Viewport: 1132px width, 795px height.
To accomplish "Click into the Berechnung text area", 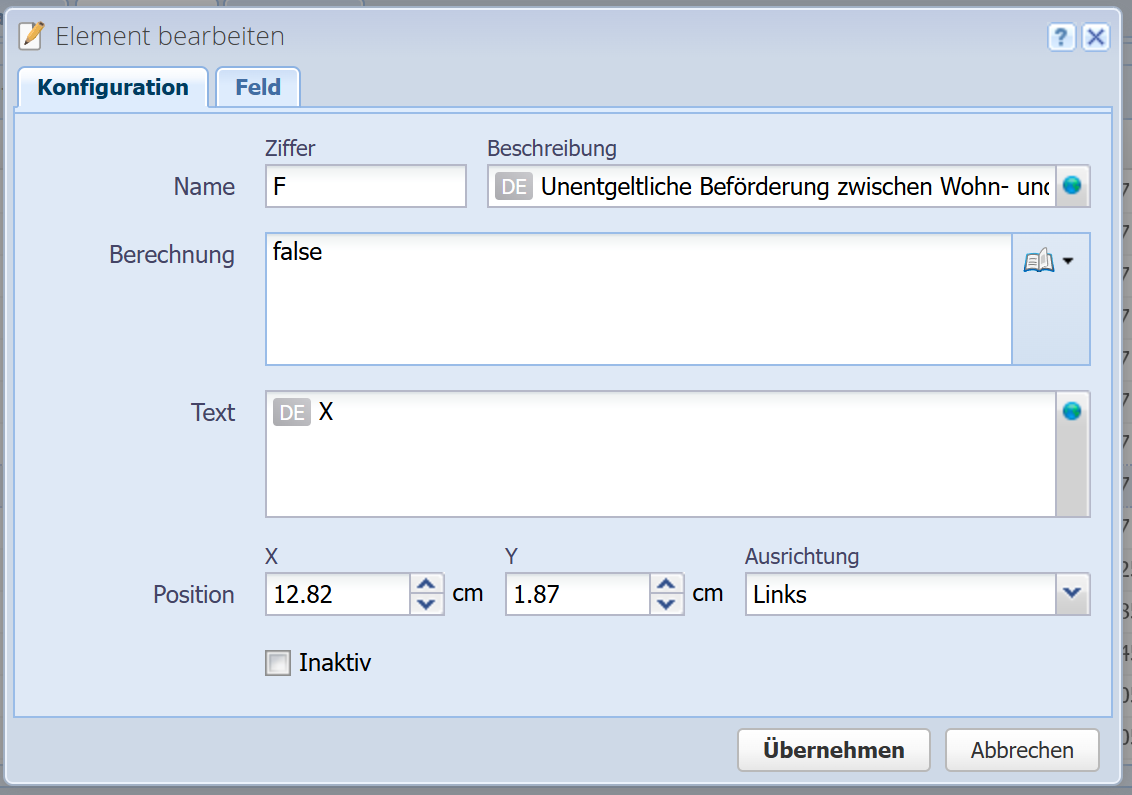I will coord(638,300).
